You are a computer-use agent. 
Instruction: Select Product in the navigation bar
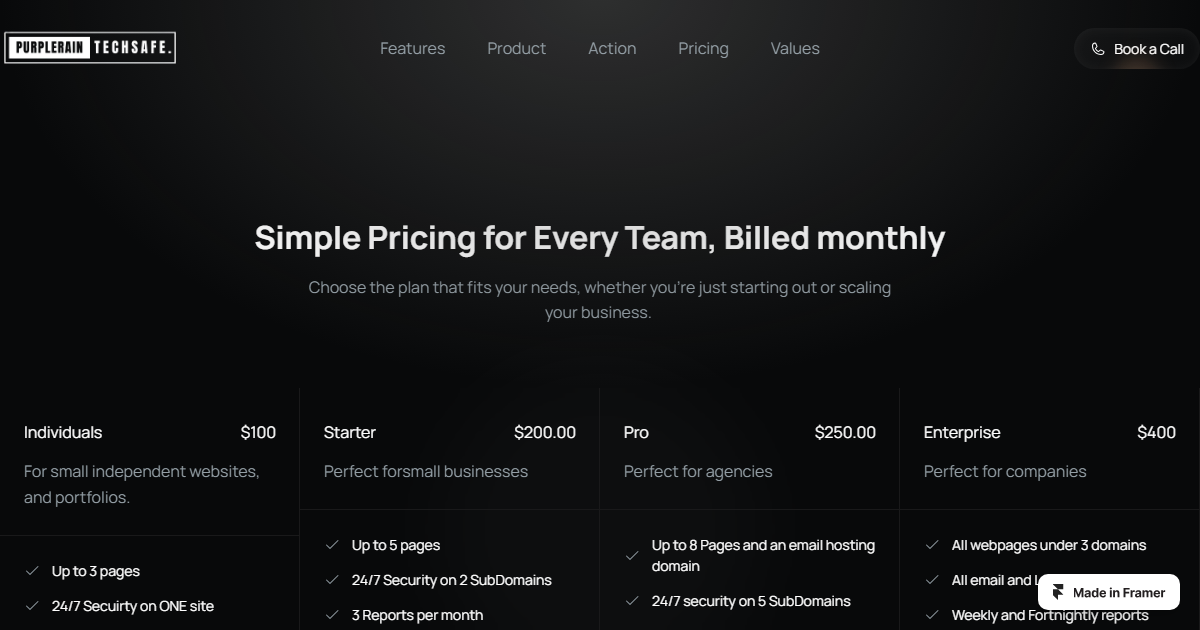(x=516, y=48)
